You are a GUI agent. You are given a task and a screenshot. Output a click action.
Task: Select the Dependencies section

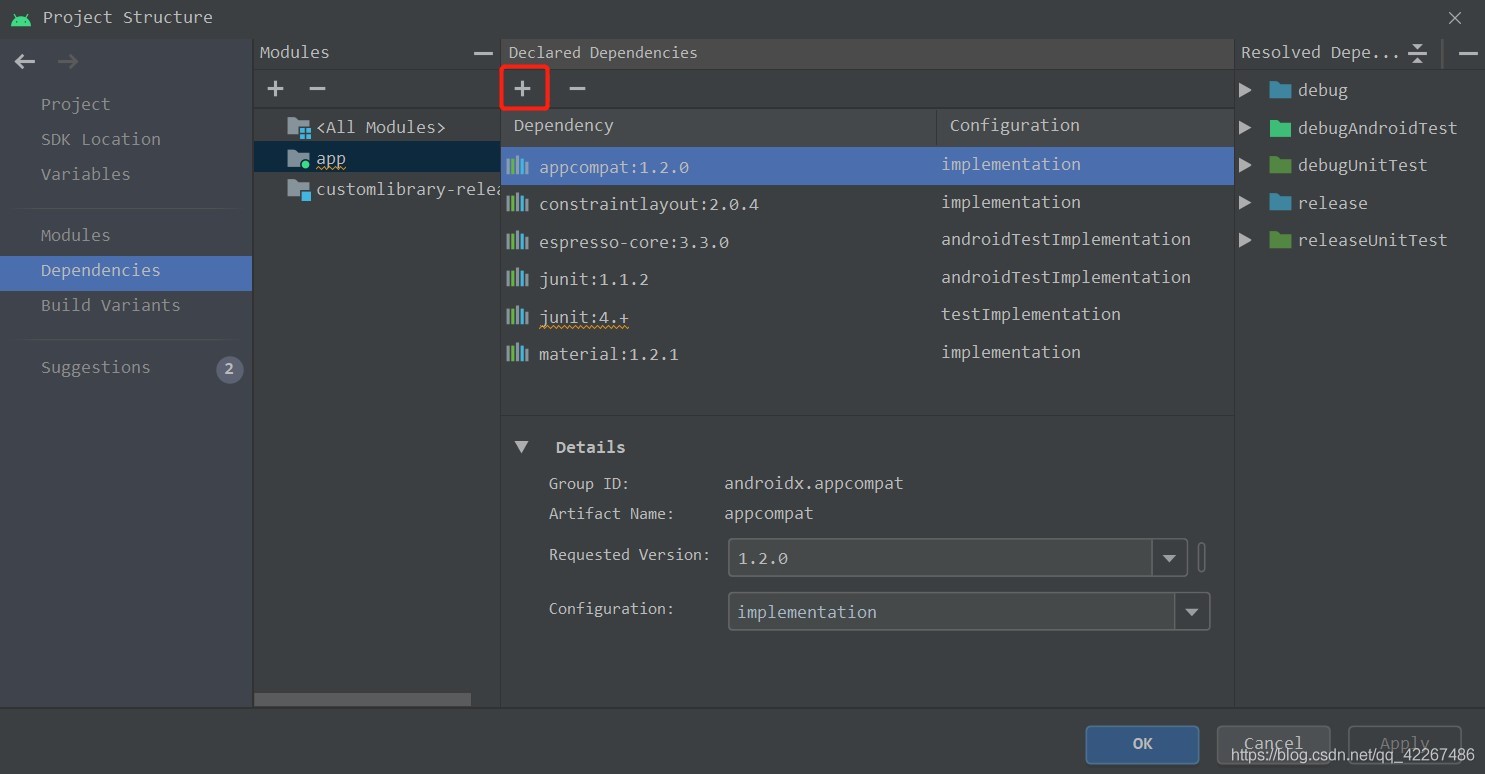pyautogui.click(x=126, y=271)
